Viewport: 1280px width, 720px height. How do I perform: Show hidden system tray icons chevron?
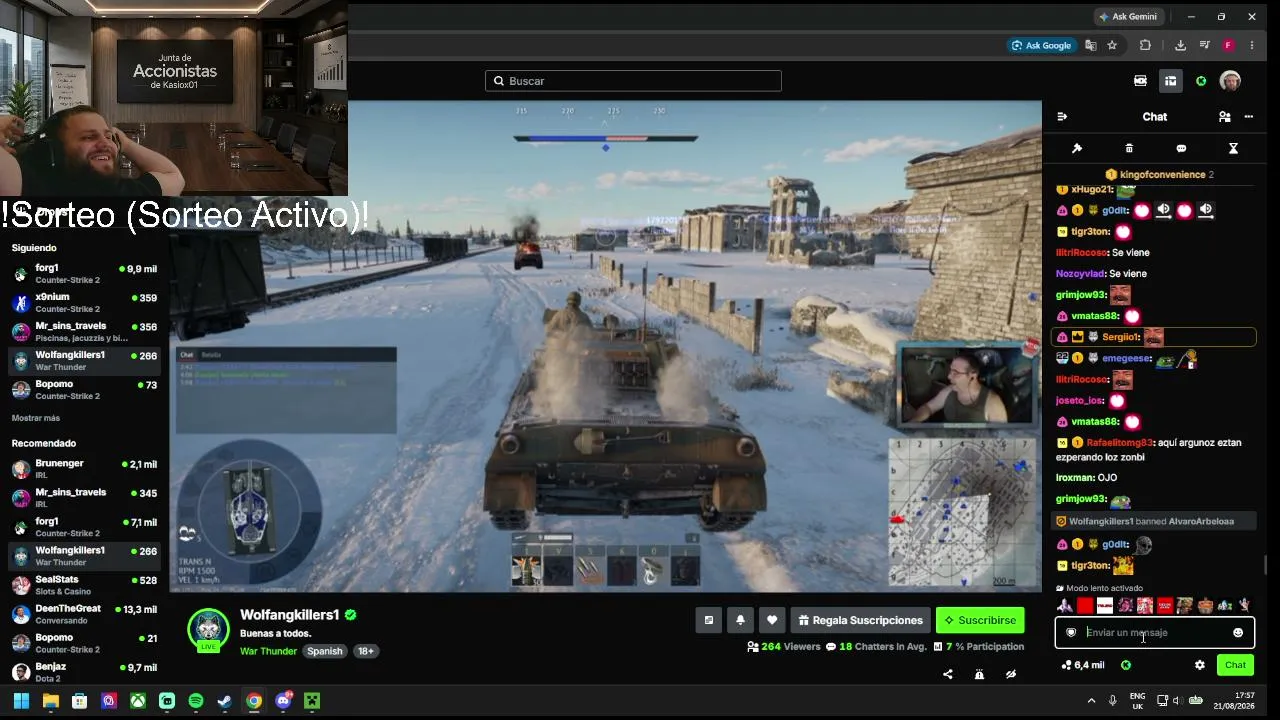tap(1091, 701)
